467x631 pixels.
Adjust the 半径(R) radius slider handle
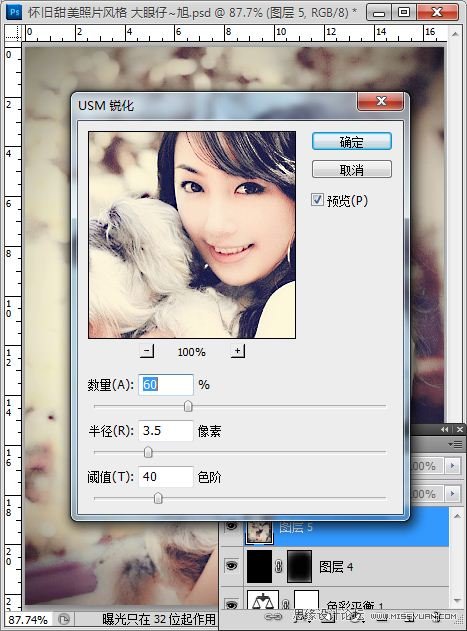coord(148,452)
